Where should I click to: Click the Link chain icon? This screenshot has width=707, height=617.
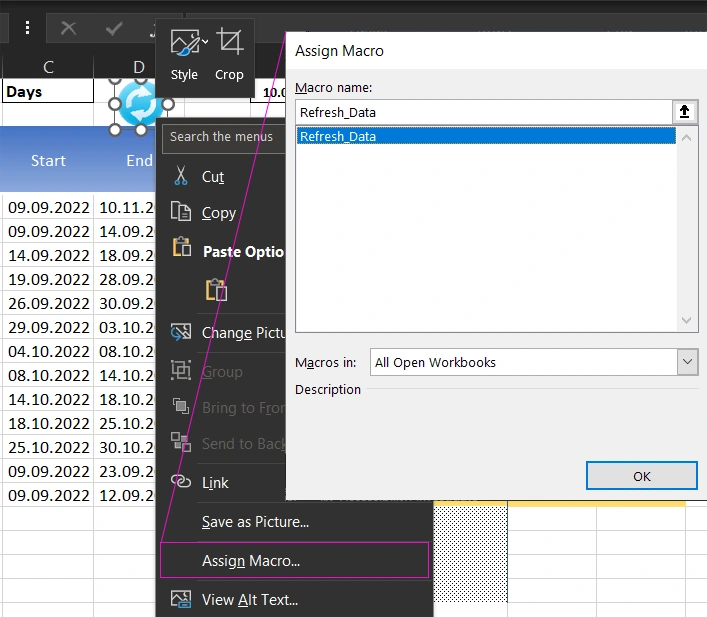click(x=181, y=482)
